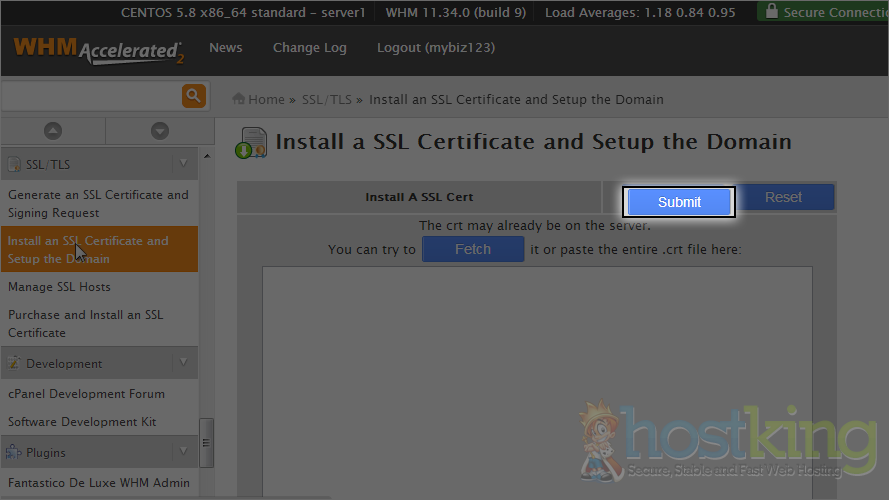Toggle the Plugins section arrow
Viewport: 889px width, 500px height.
[x=182, y=452]
